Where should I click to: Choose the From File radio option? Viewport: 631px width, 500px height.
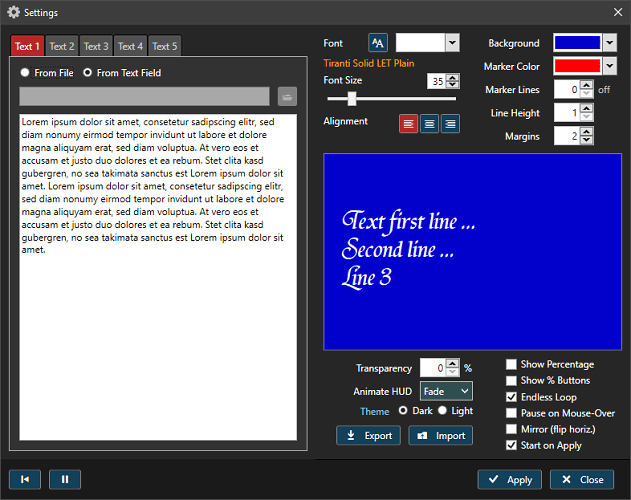click(x=25, y=73)
